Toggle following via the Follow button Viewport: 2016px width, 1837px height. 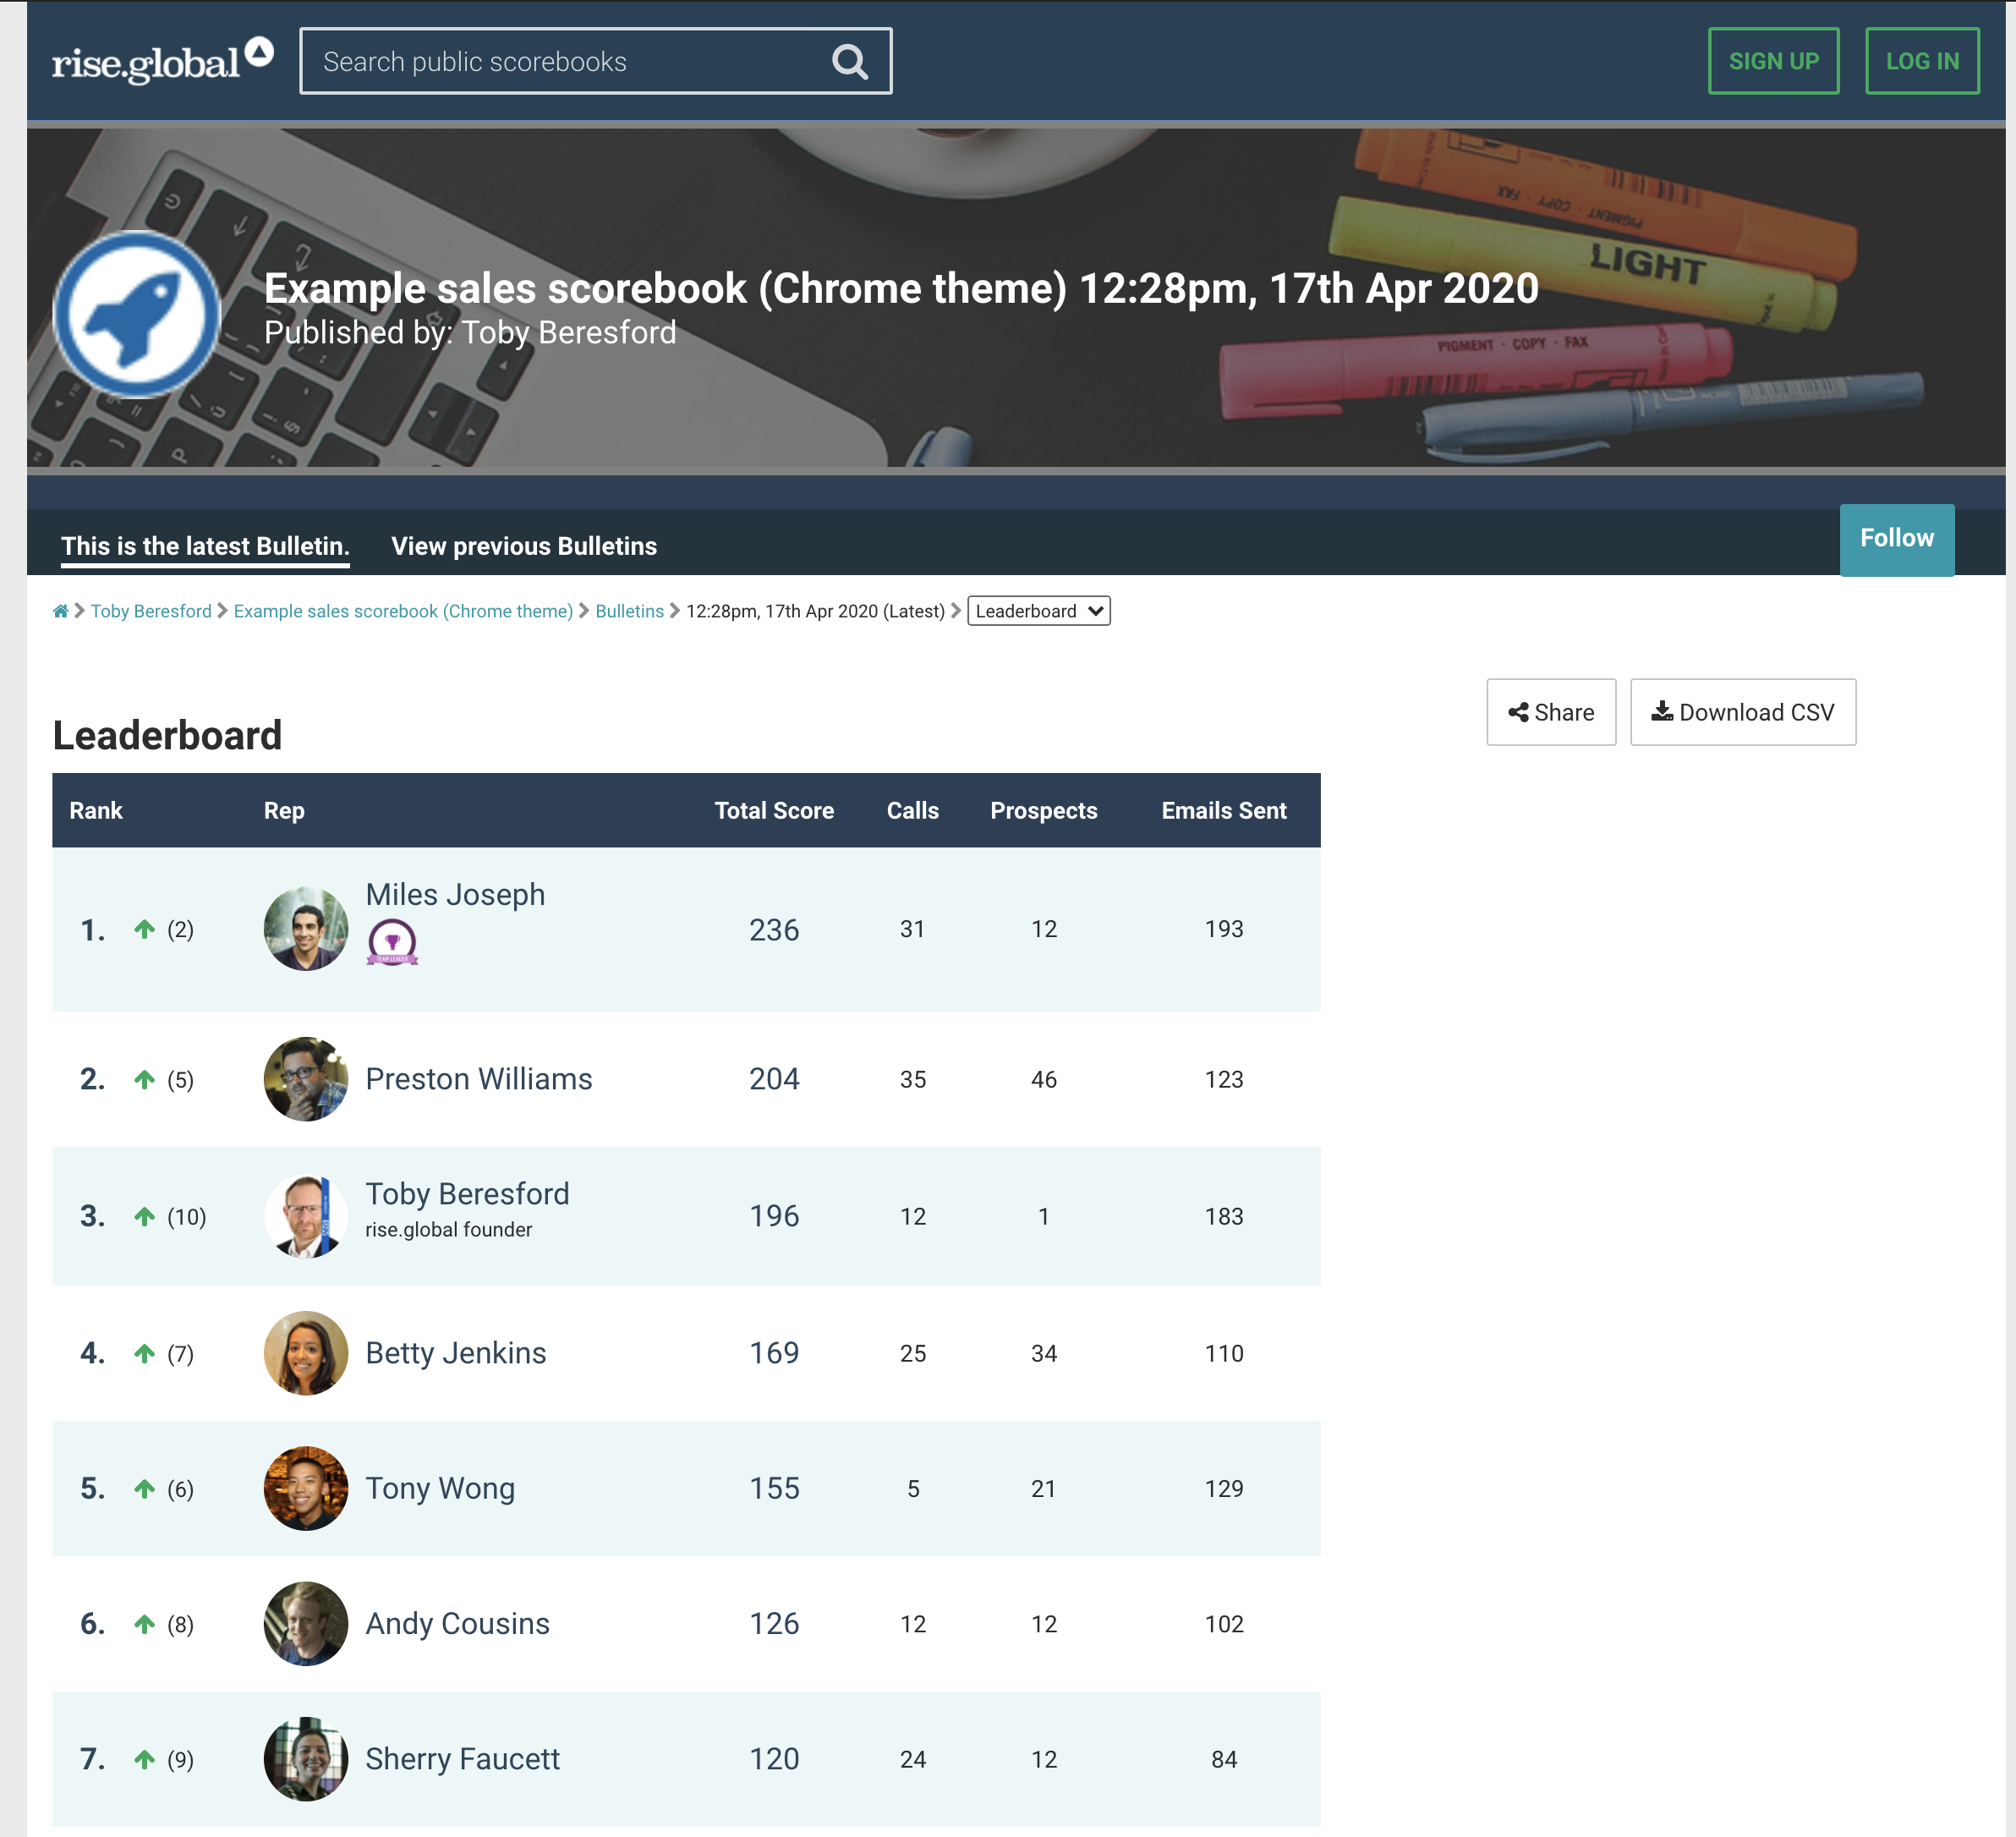1896,539
